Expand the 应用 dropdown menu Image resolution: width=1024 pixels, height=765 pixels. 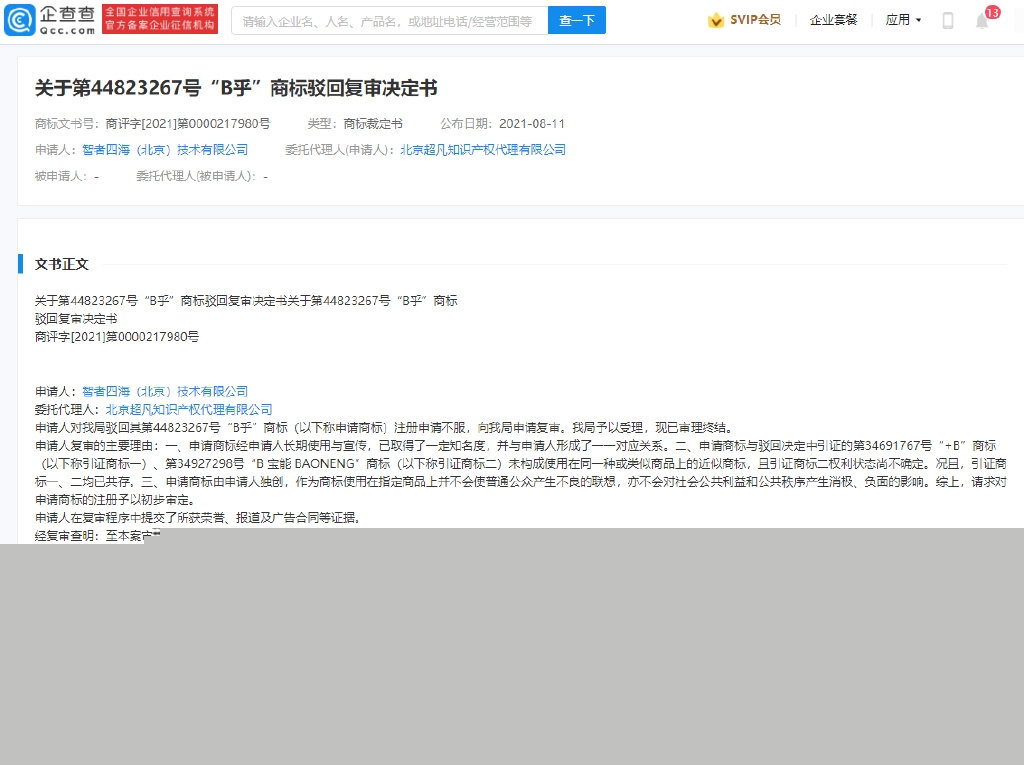pyautogui.click(x=903, y=20)
